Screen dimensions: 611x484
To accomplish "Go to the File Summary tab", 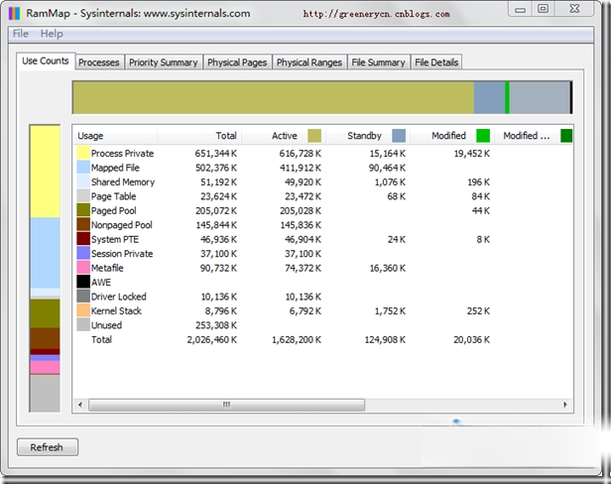I will [x=378, y=62].
